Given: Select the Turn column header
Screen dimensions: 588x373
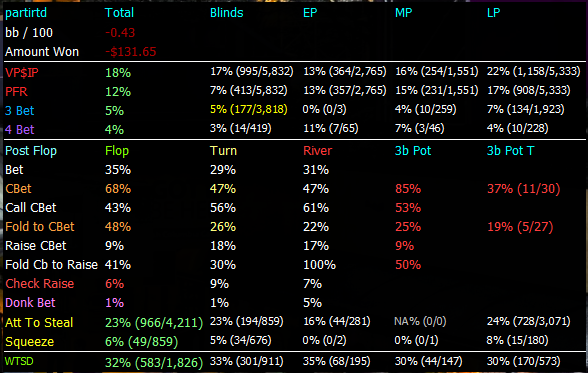Looking at the screenshot, I should 223,151.
